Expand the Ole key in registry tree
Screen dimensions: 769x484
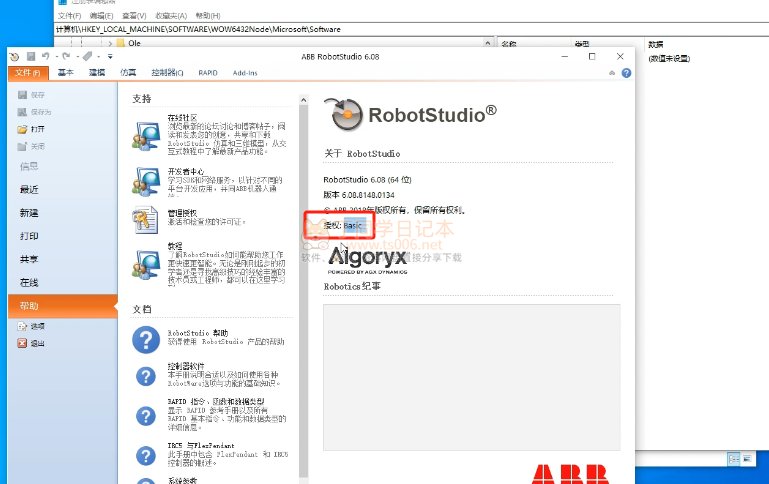pyautogui.click(x=110, y=43)
